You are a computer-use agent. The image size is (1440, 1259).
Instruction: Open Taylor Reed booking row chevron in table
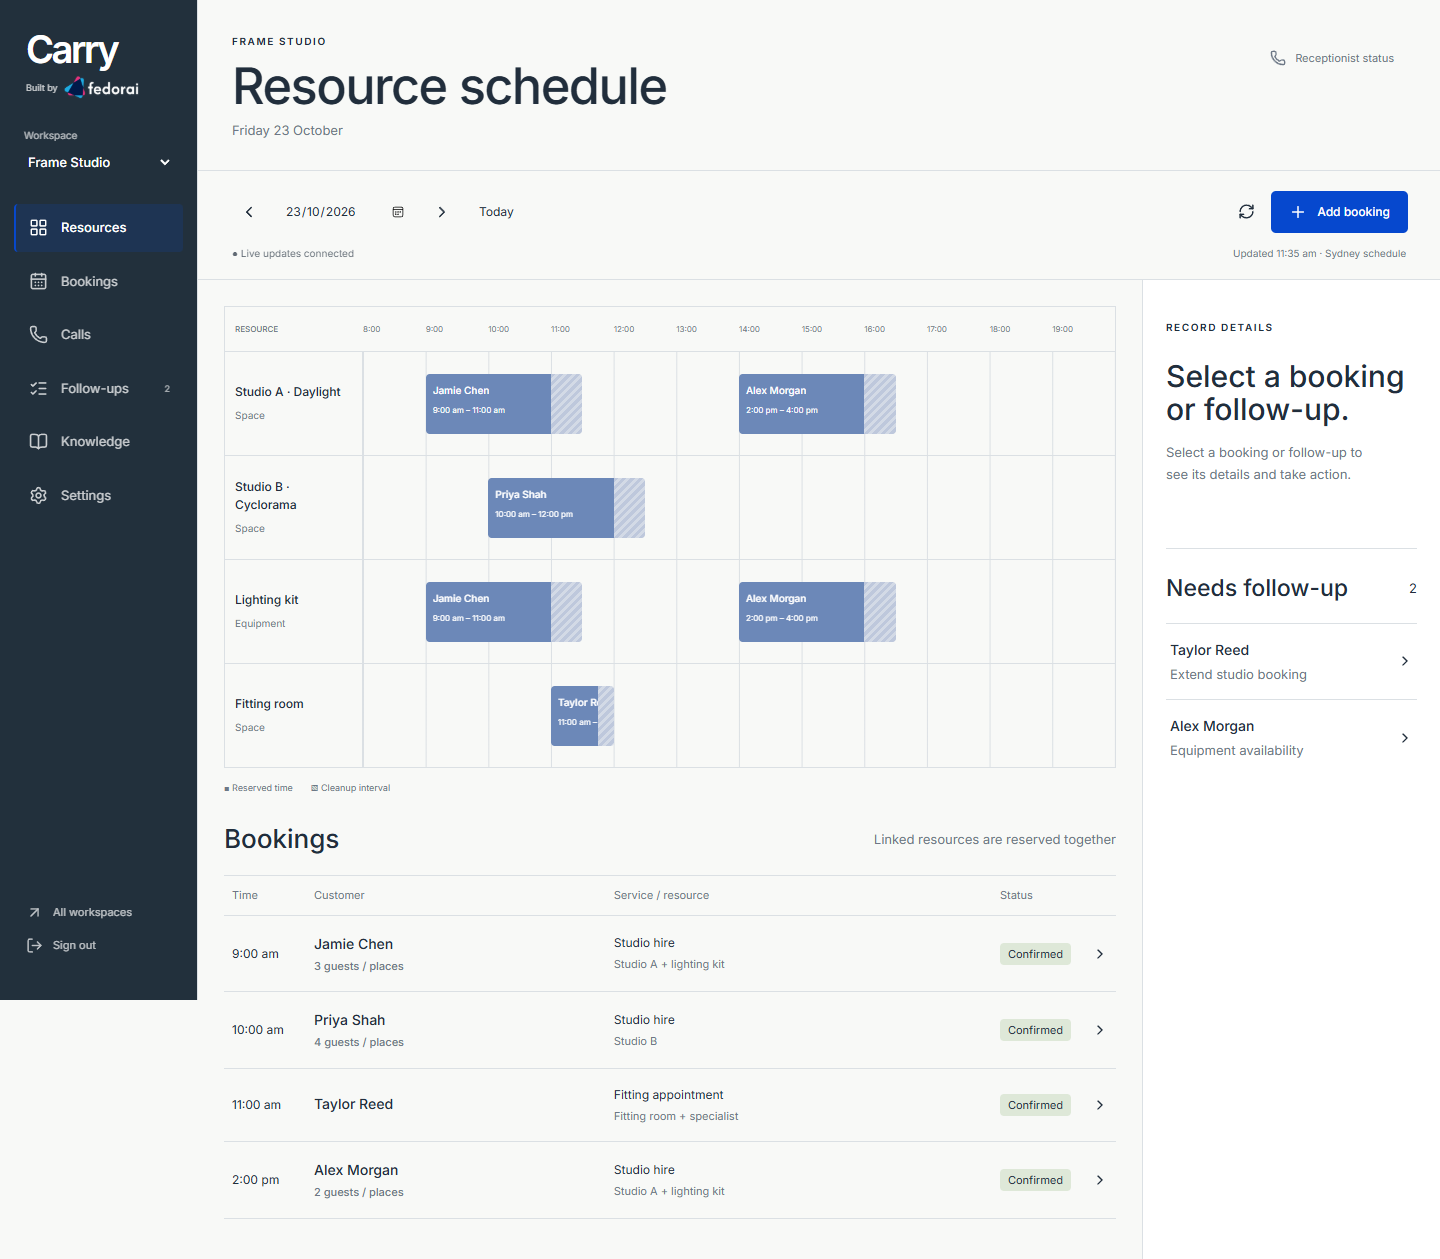tap(1100, 1105)
